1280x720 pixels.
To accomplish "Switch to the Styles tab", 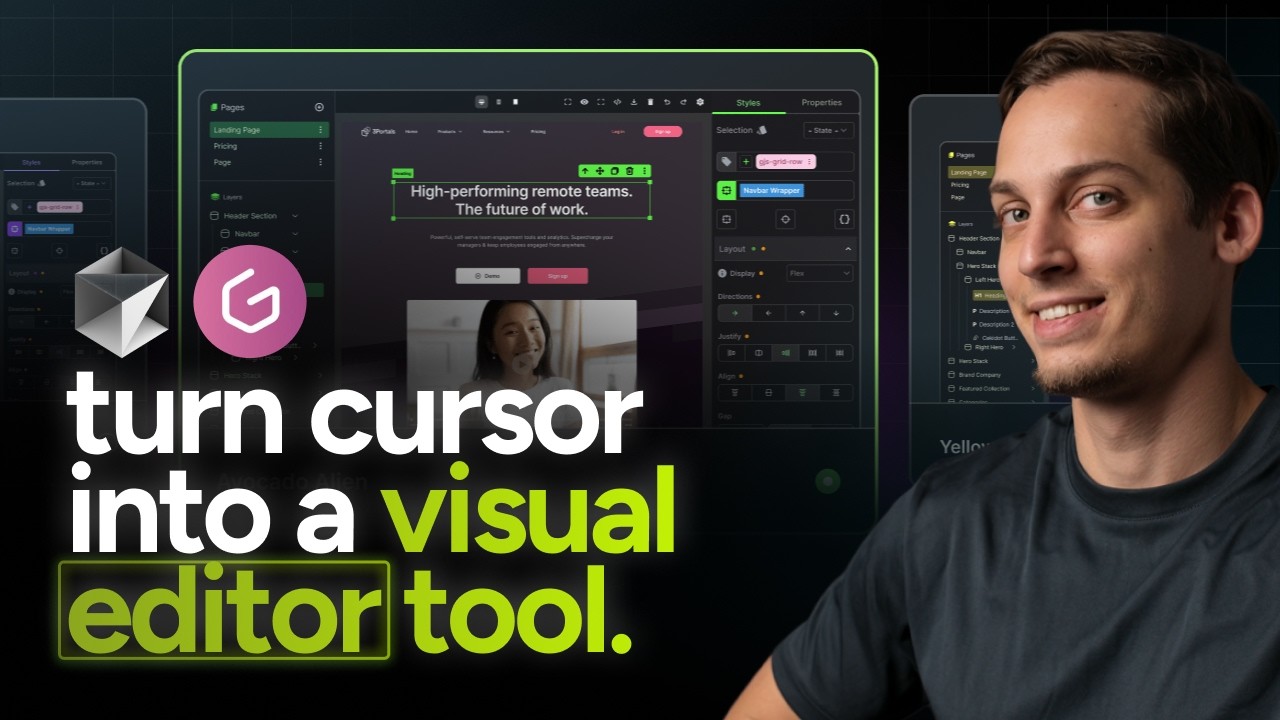I will (748, 103).
